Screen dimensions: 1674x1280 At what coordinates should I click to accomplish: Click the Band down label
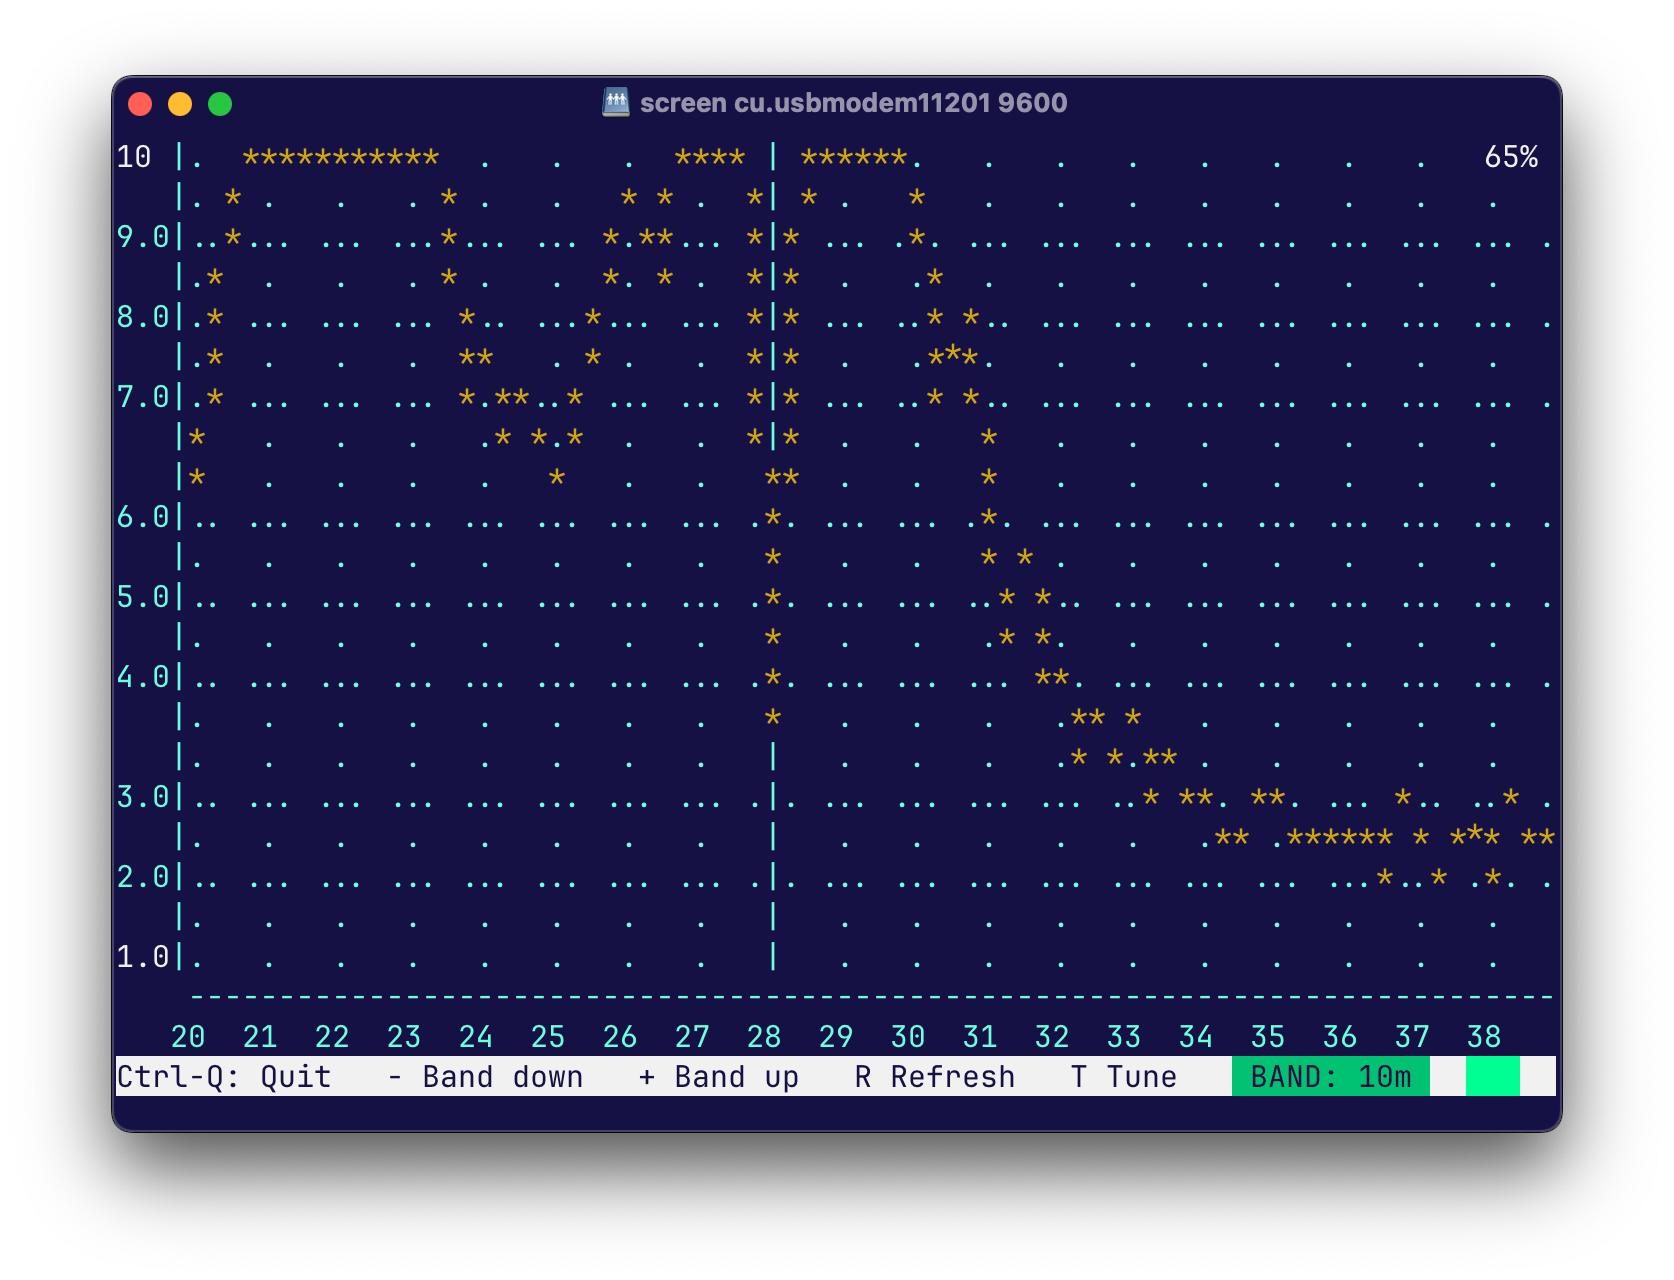(x=485, y=1077)
